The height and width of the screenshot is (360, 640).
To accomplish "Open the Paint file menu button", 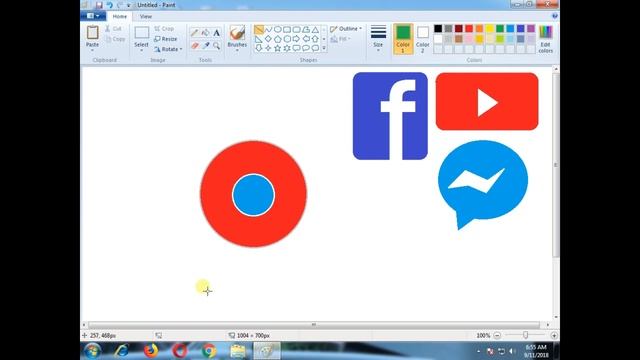I will (x=93, y=16).
